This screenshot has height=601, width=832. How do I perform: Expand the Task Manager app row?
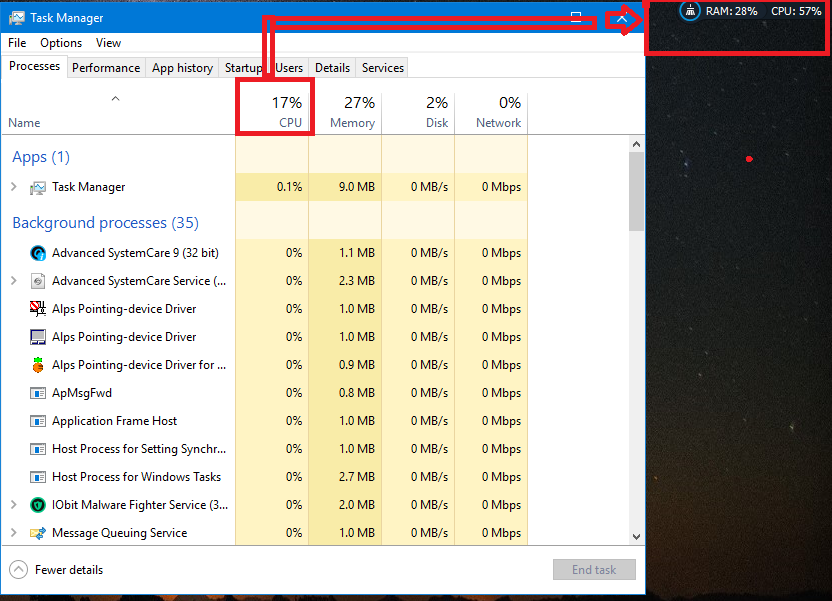coord(14,187)
